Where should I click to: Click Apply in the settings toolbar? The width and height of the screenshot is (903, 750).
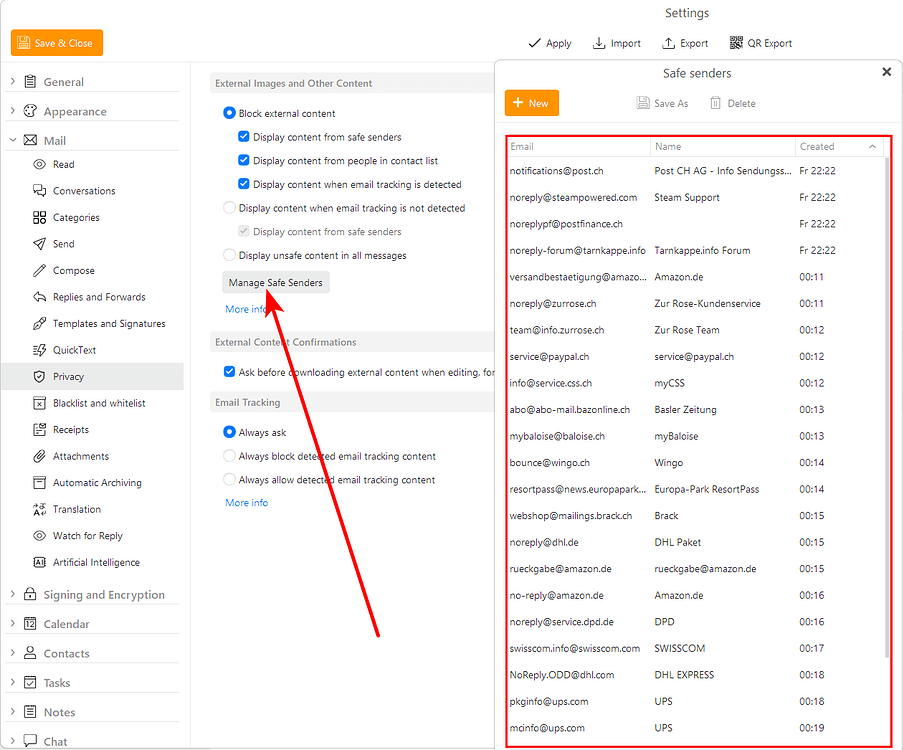550,43
